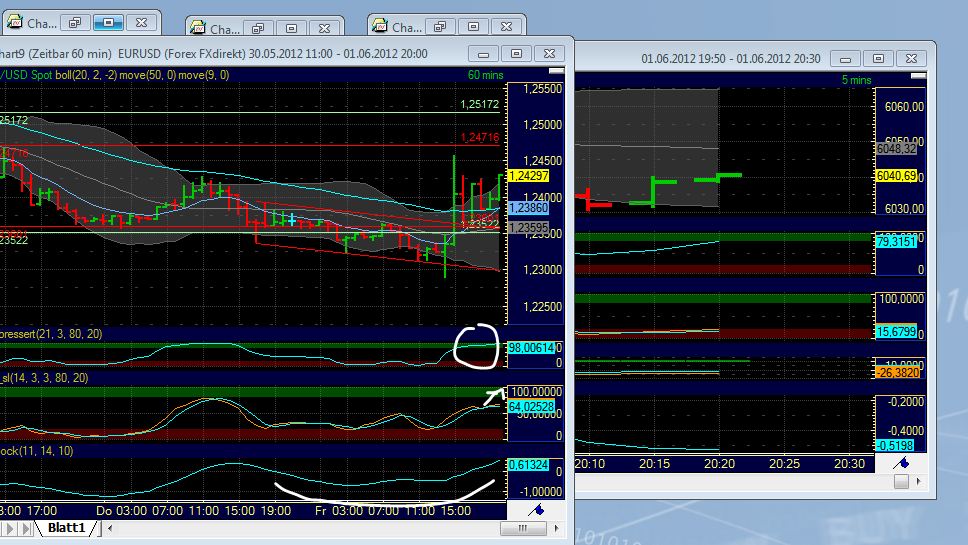Click the 5 mins chart date range title
This screenshot has height=545, width=968.
point(731,59)
